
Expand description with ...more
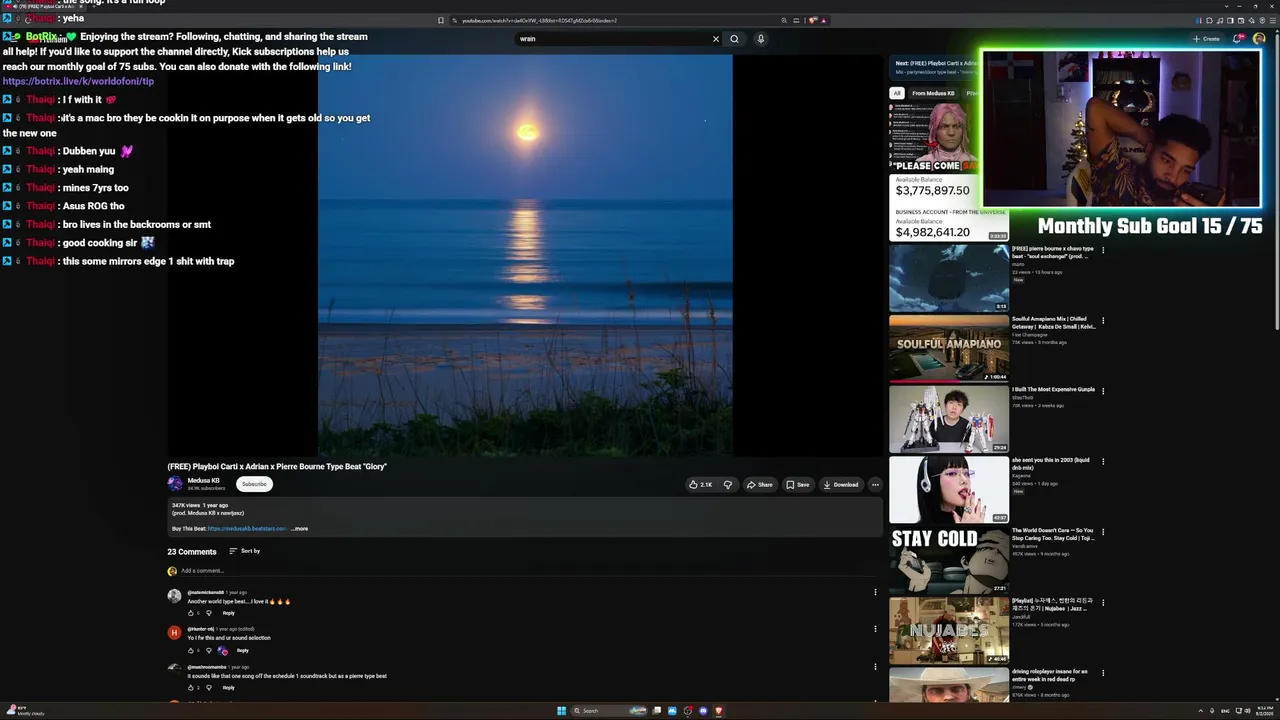pyautogui.click(x=300, y=528)
